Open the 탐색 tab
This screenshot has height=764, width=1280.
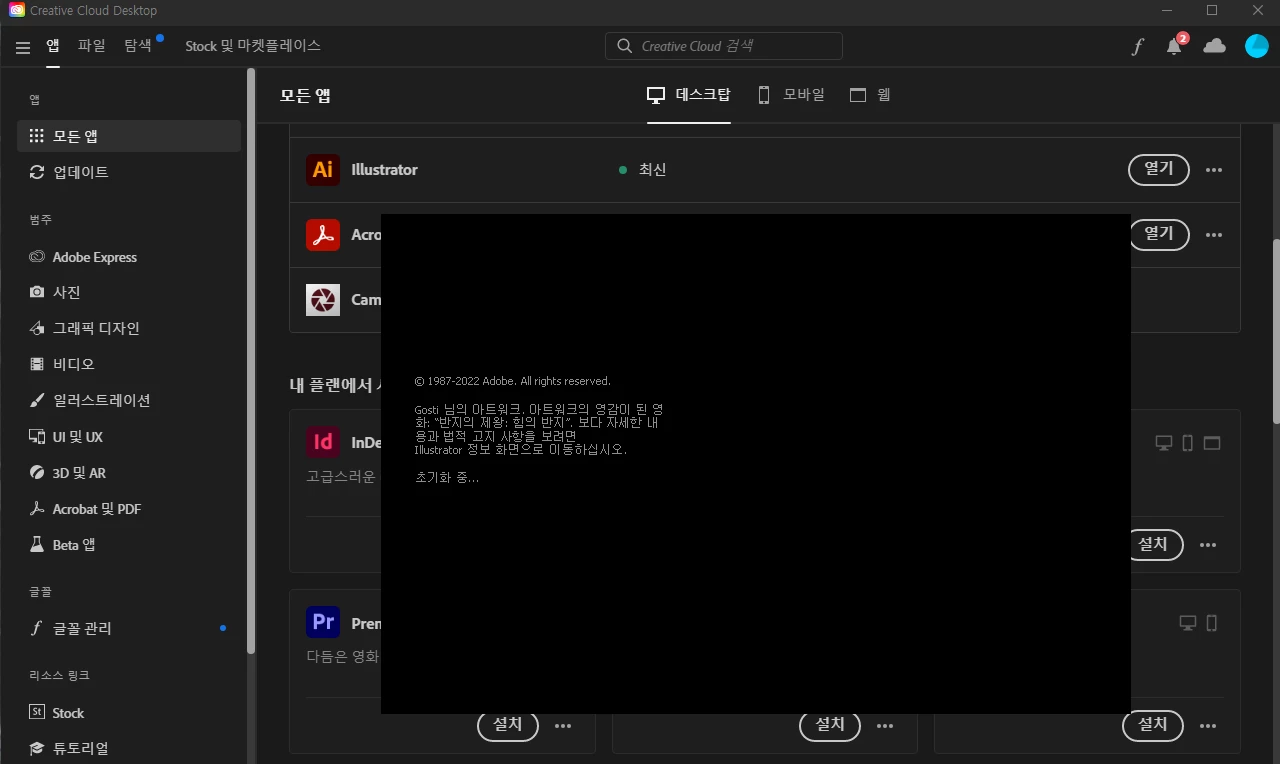click(138, 46)
